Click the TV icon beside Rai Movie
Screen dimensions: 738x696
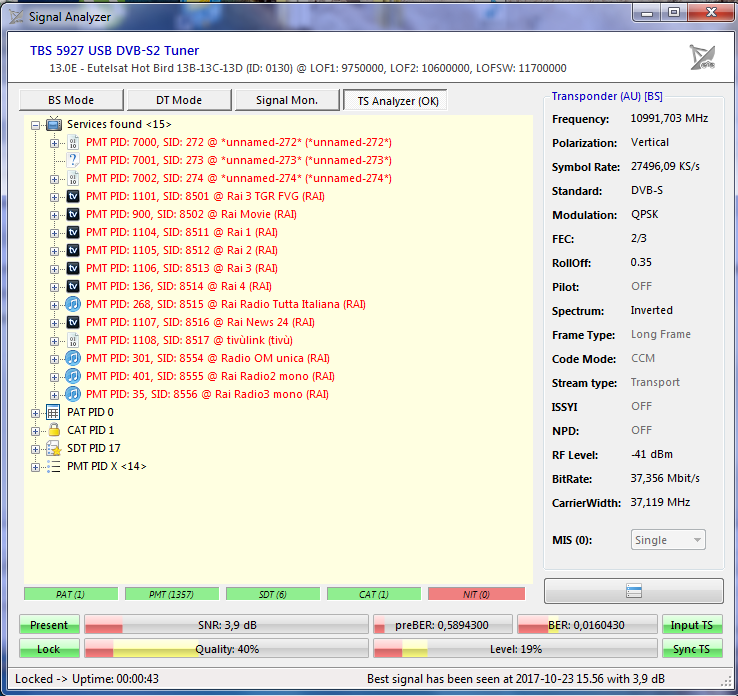click(73, 214)
